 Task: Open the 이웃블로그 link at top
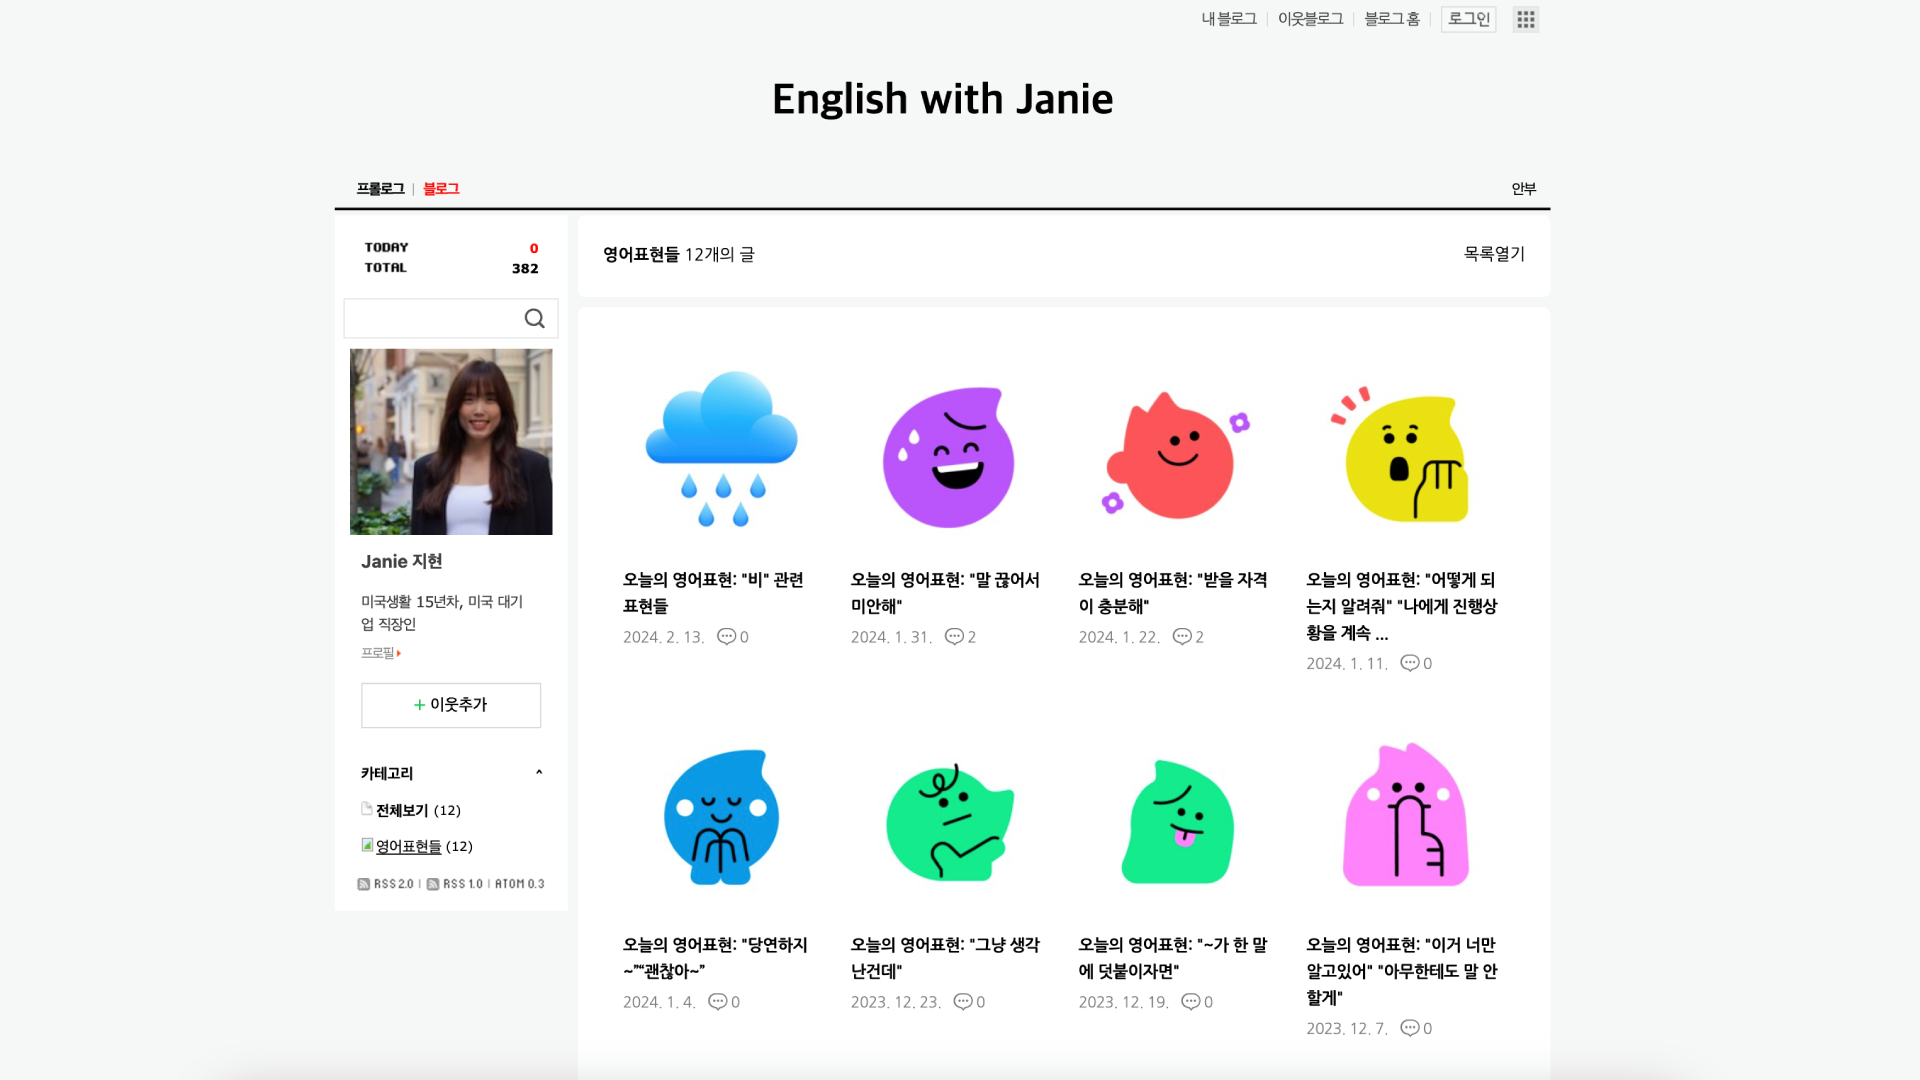pos(1310,19)
